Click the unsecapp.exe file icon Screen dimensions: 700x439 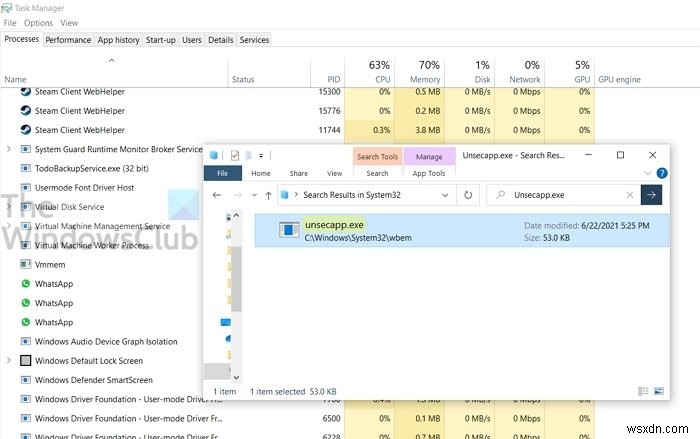pyautogui.click(x=289, y=230)
